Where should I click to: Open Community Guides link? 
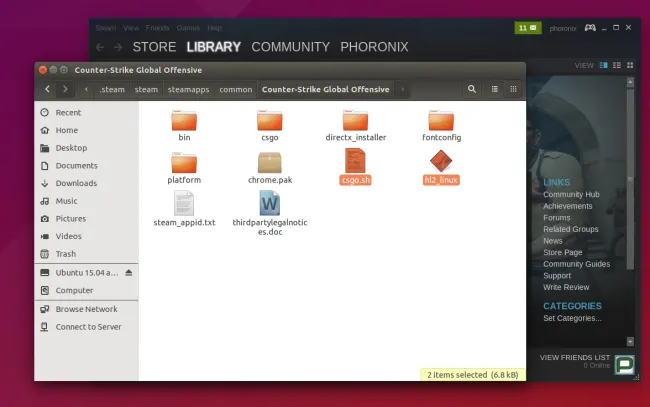[576, 264]
